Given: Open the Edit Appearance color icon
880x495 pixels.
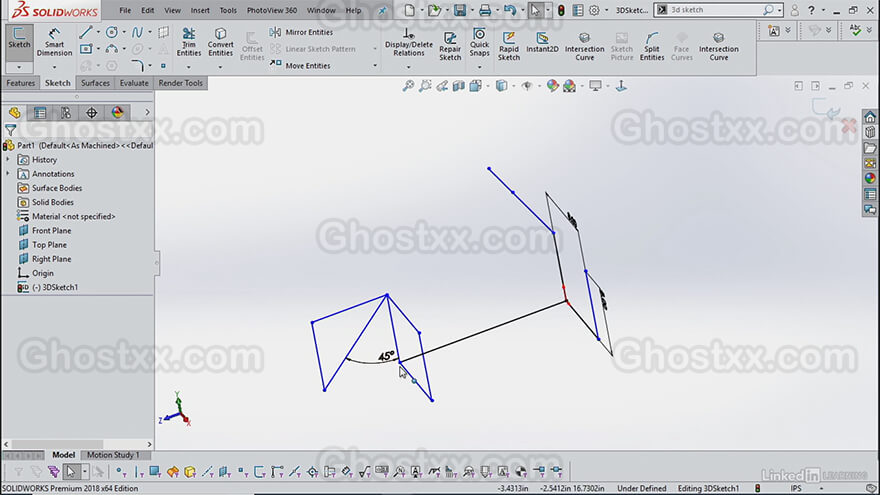Looking at the screenshot, I should tap(552, 86).
